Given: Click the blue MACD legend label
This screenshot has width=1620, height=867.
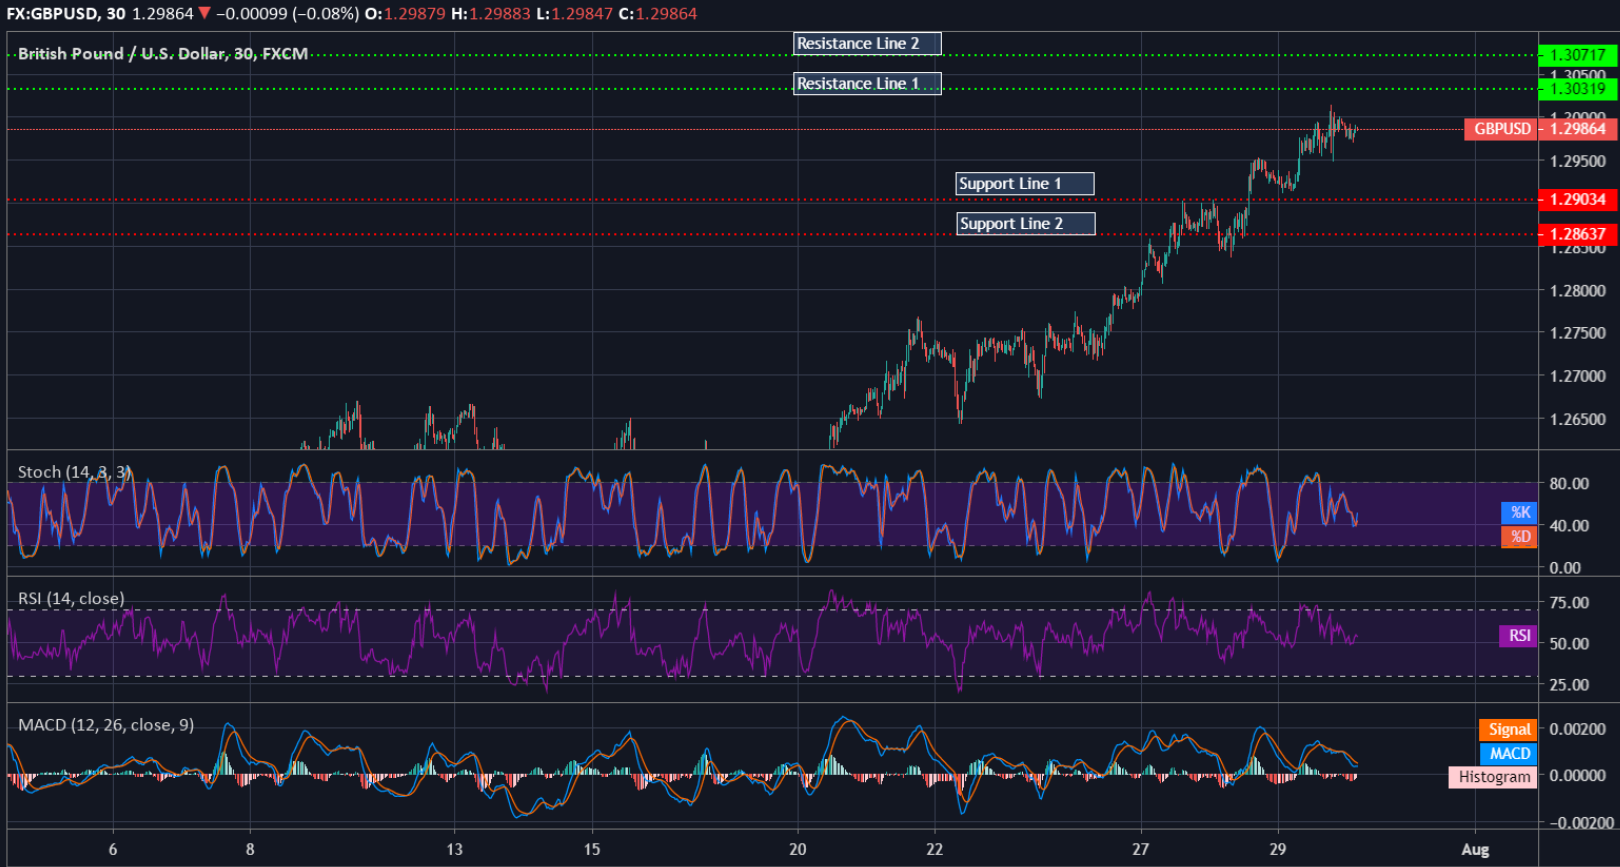Looking at the screenshot, I should pyautogui.click(x=1508, y=753).
